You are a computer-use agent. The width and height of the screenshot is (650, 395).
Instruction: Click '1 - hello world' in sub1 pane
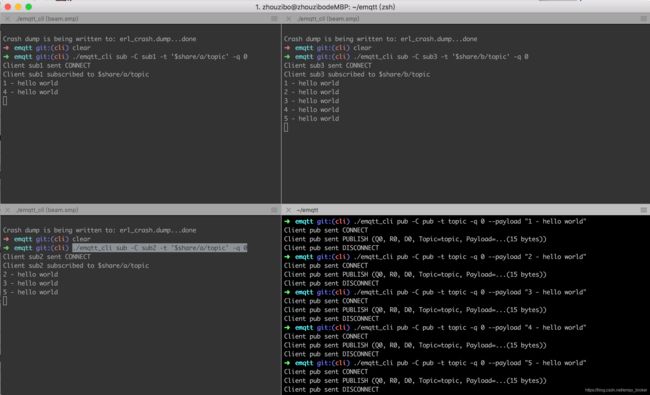30,83
